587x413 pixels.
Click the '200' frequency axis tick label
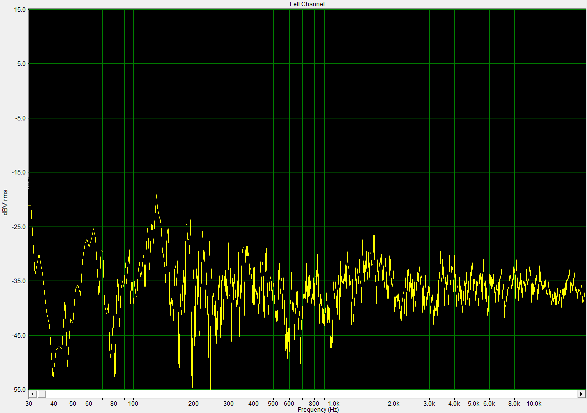click(193, 404)
